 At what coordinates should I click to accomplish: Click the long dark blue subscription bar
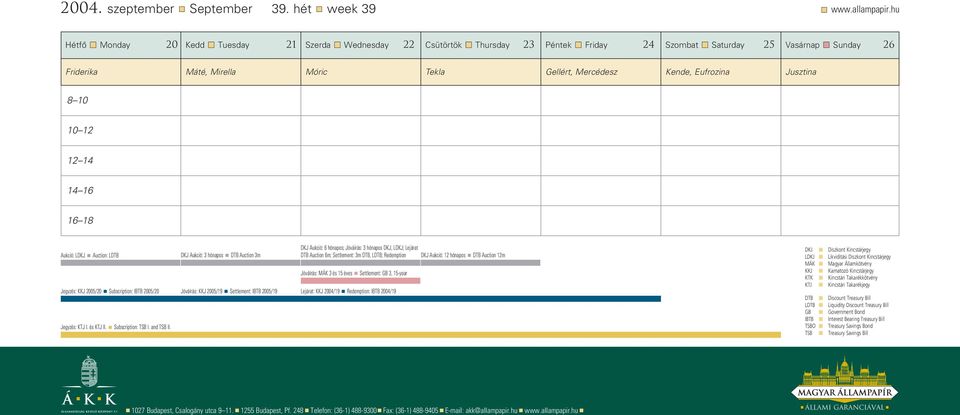tap(361, 299)
